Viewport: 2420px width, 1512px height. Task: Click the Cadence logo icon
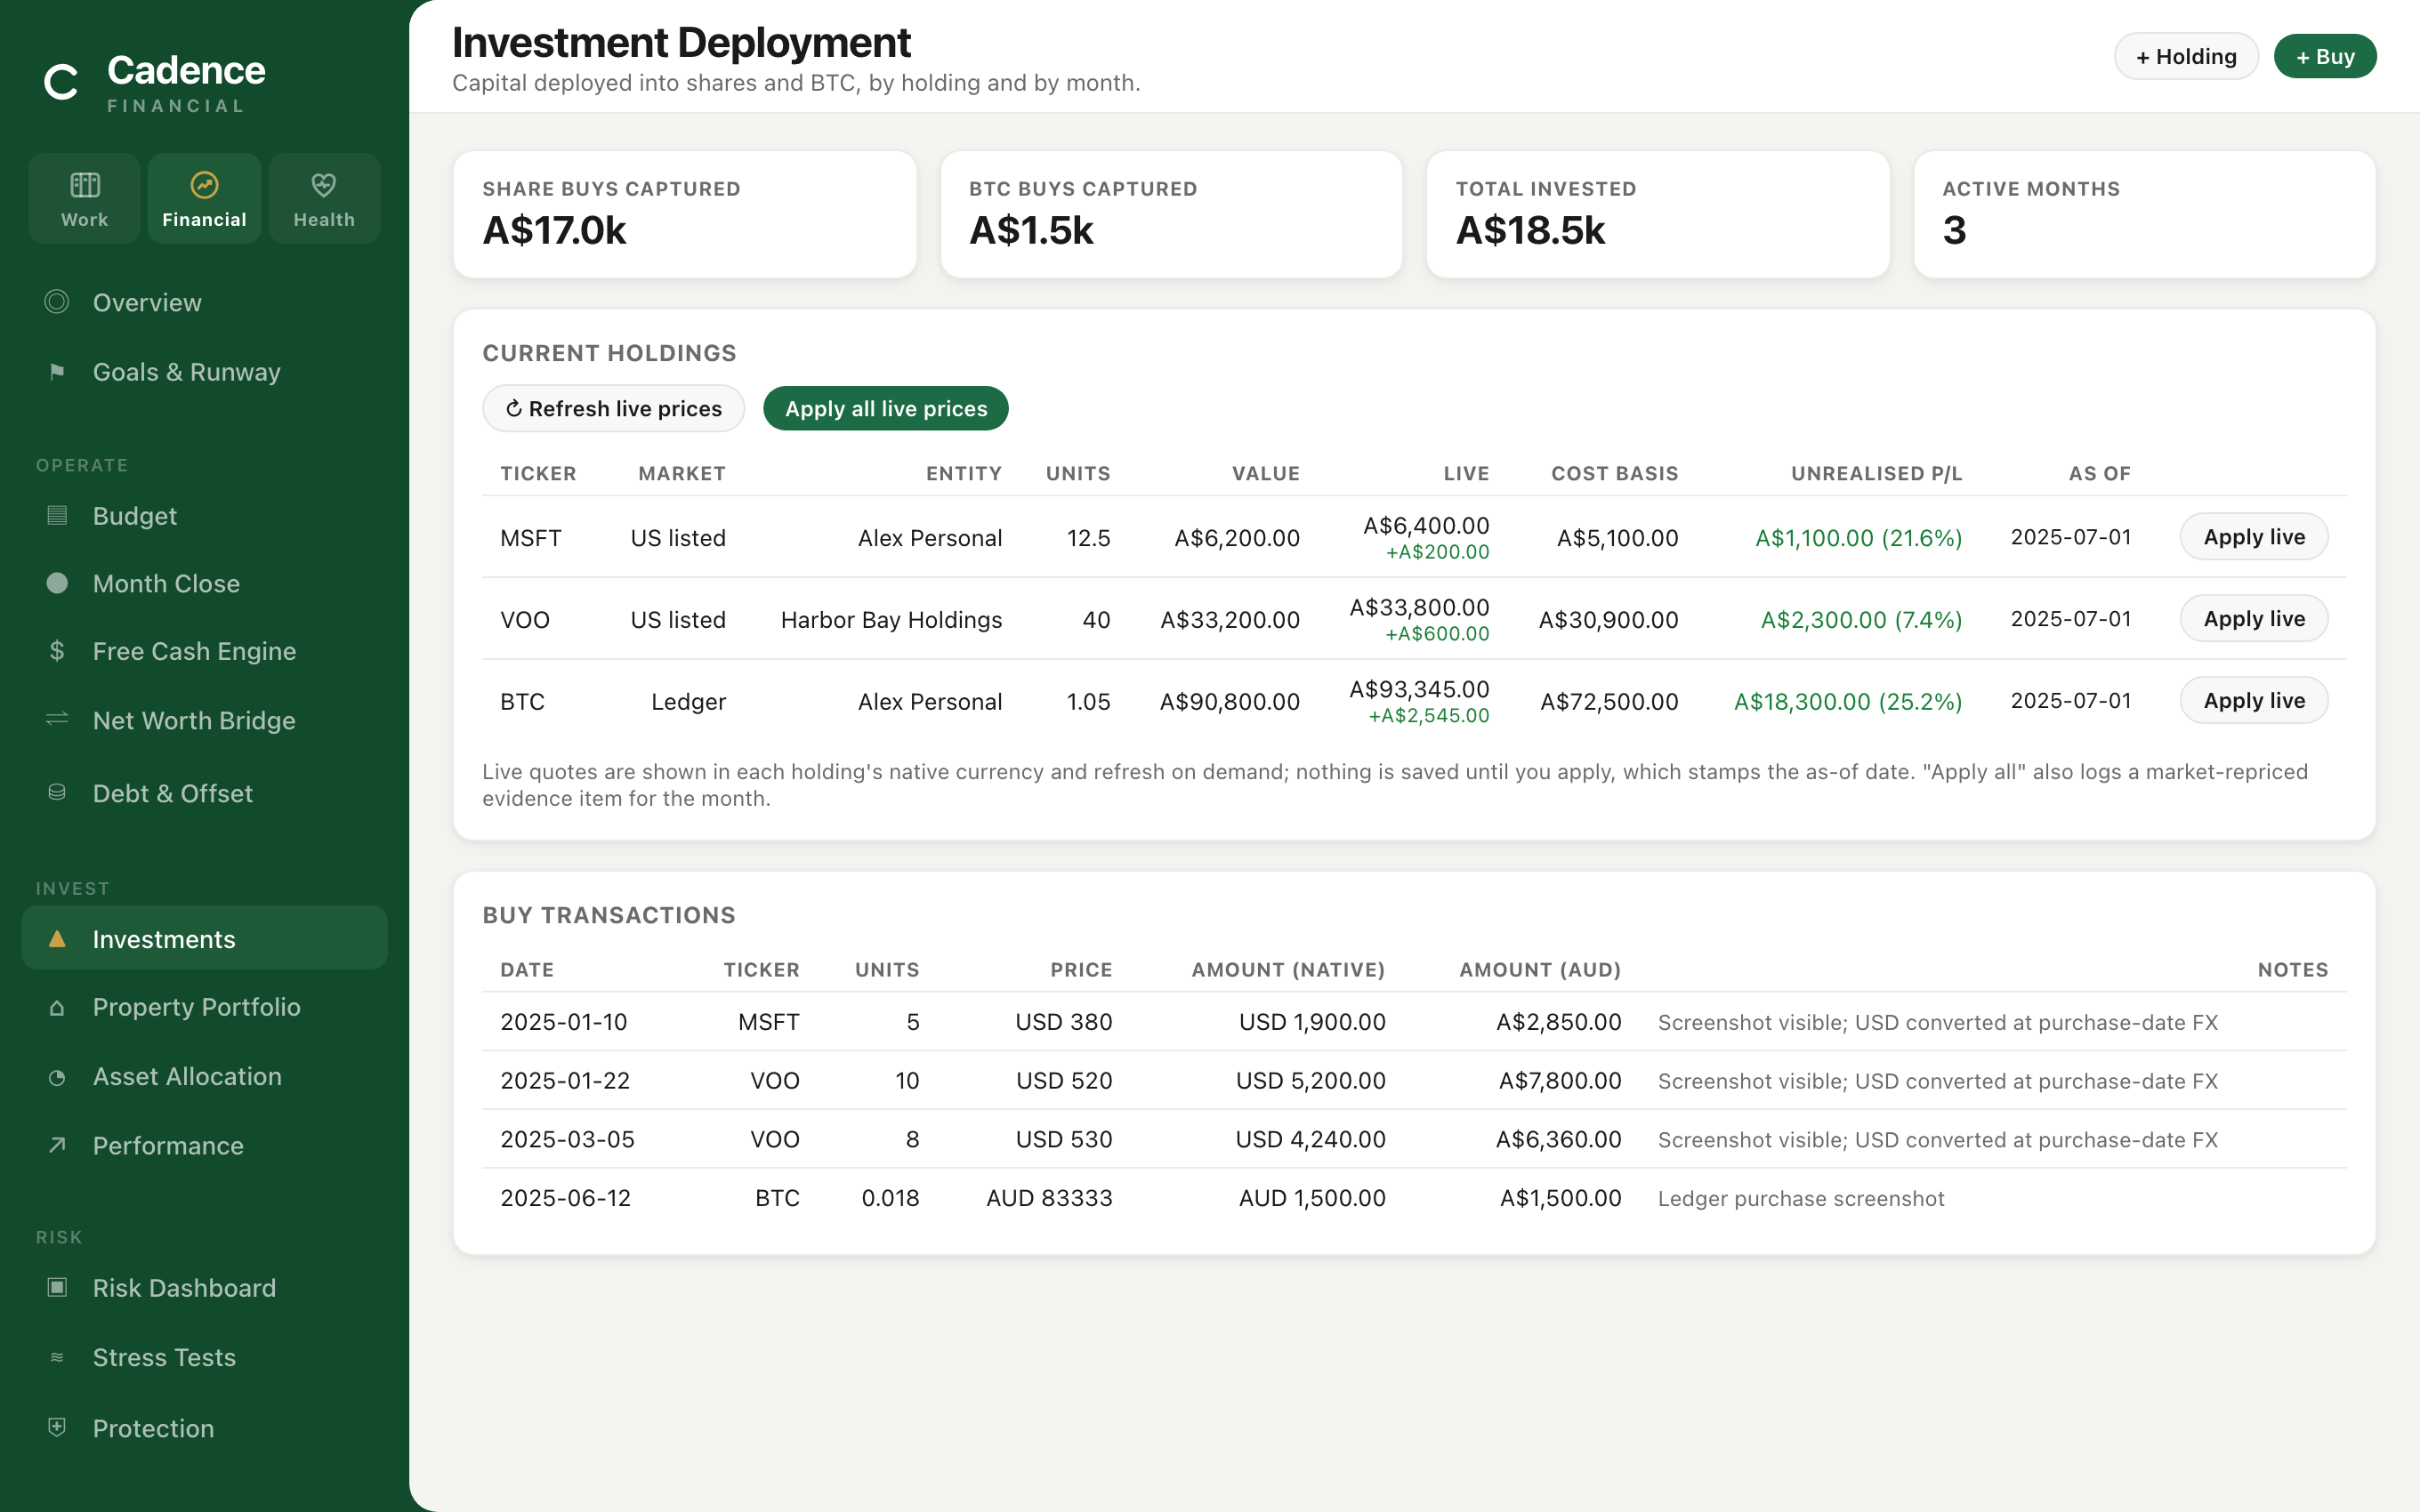pyautogui.click(x=61, y=82)
